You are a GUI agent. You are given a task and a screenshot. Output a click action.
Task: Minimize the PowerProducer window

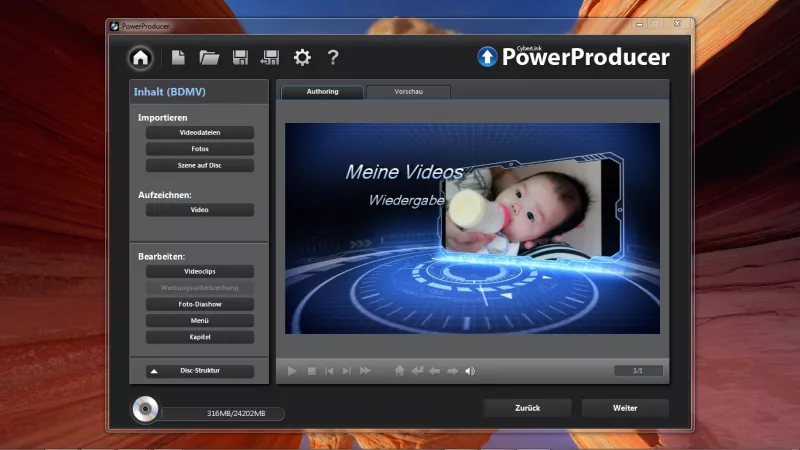coord(639,24)
